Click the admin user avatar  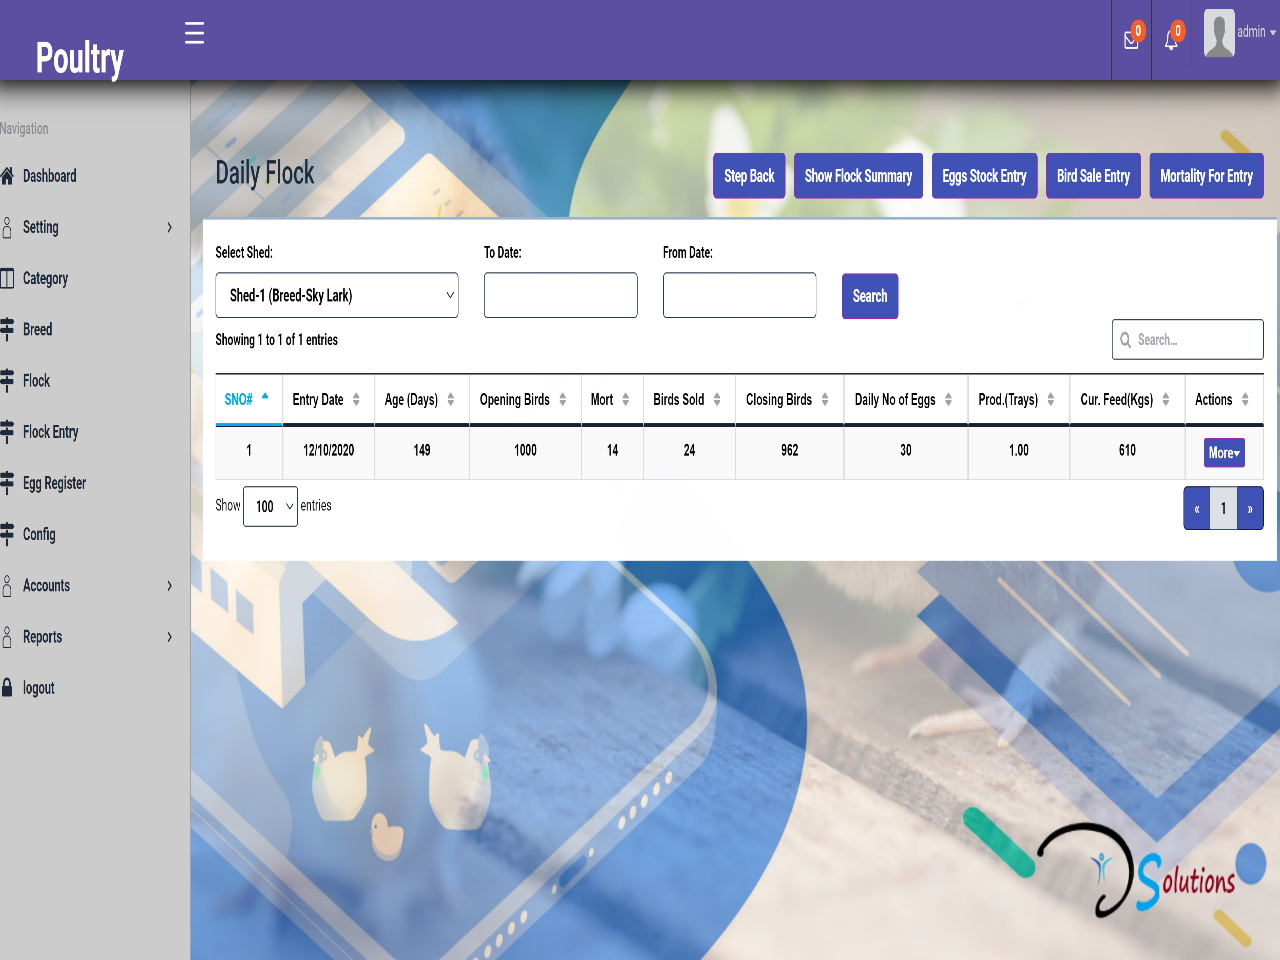(x=1219, y=33)
